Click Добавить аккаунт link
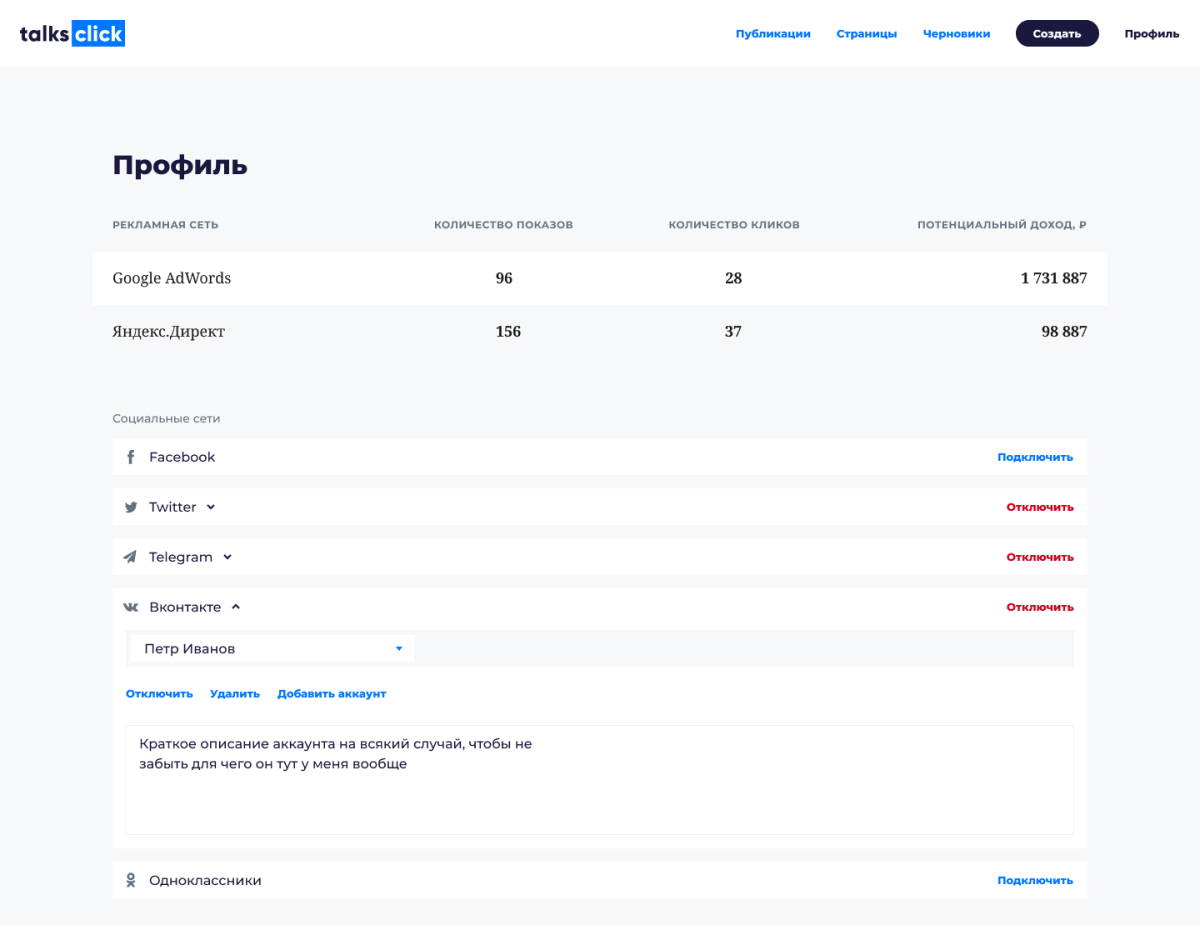1200x925 pixels. pyautogui.click(x=332, y=694)
